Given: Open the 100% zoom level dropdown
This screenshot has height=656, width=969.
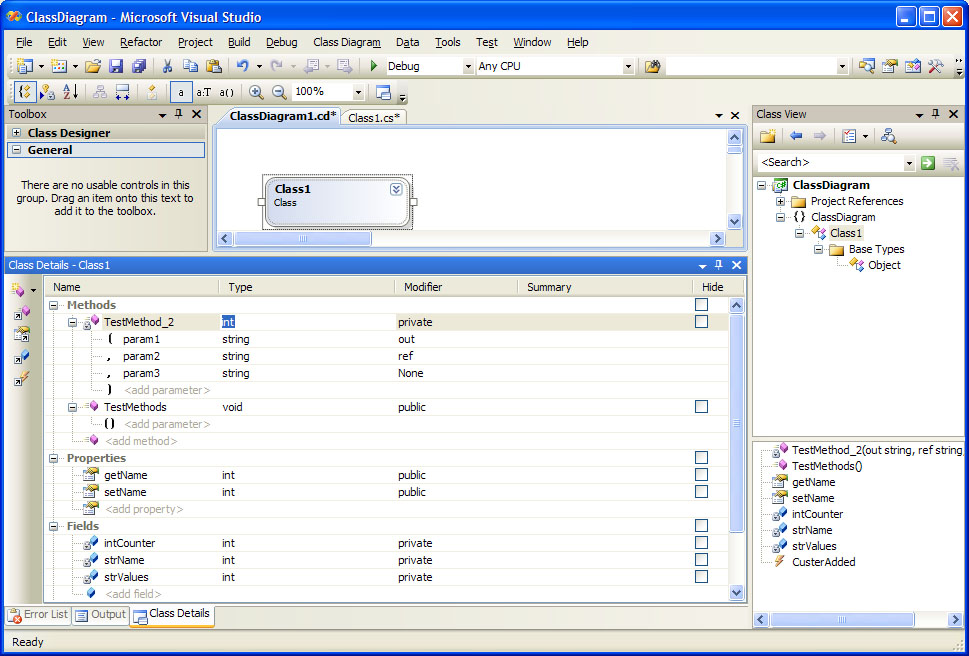Looking at the screenshot, I should [x=358, y=92].
